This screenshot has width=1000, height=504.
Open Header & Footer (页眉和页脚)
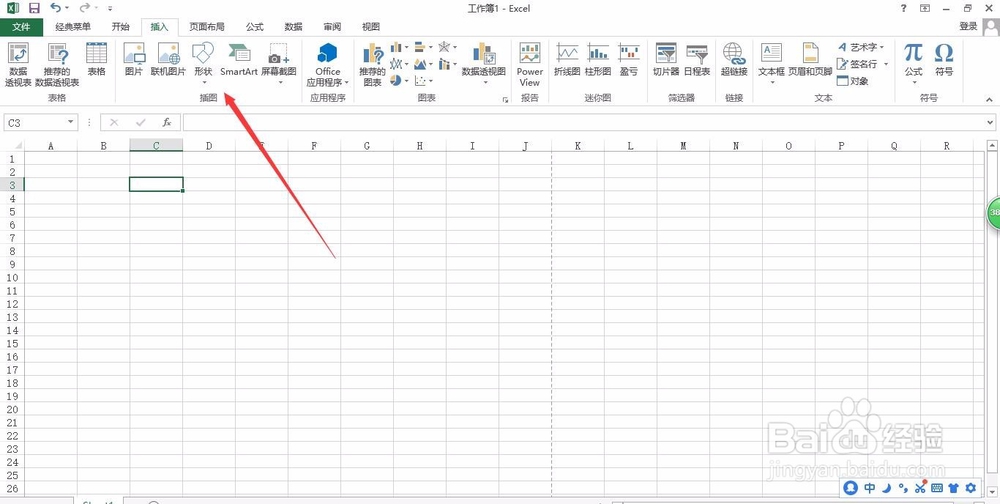[x=811, y=60]
